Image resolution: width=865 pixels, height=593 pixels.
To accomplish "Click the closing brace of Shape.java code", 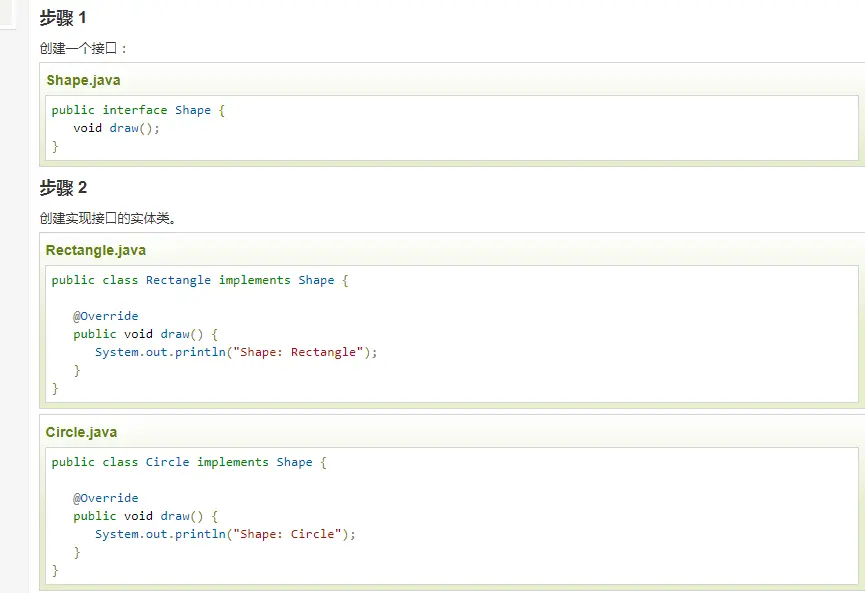I will (x=55, y=146).
